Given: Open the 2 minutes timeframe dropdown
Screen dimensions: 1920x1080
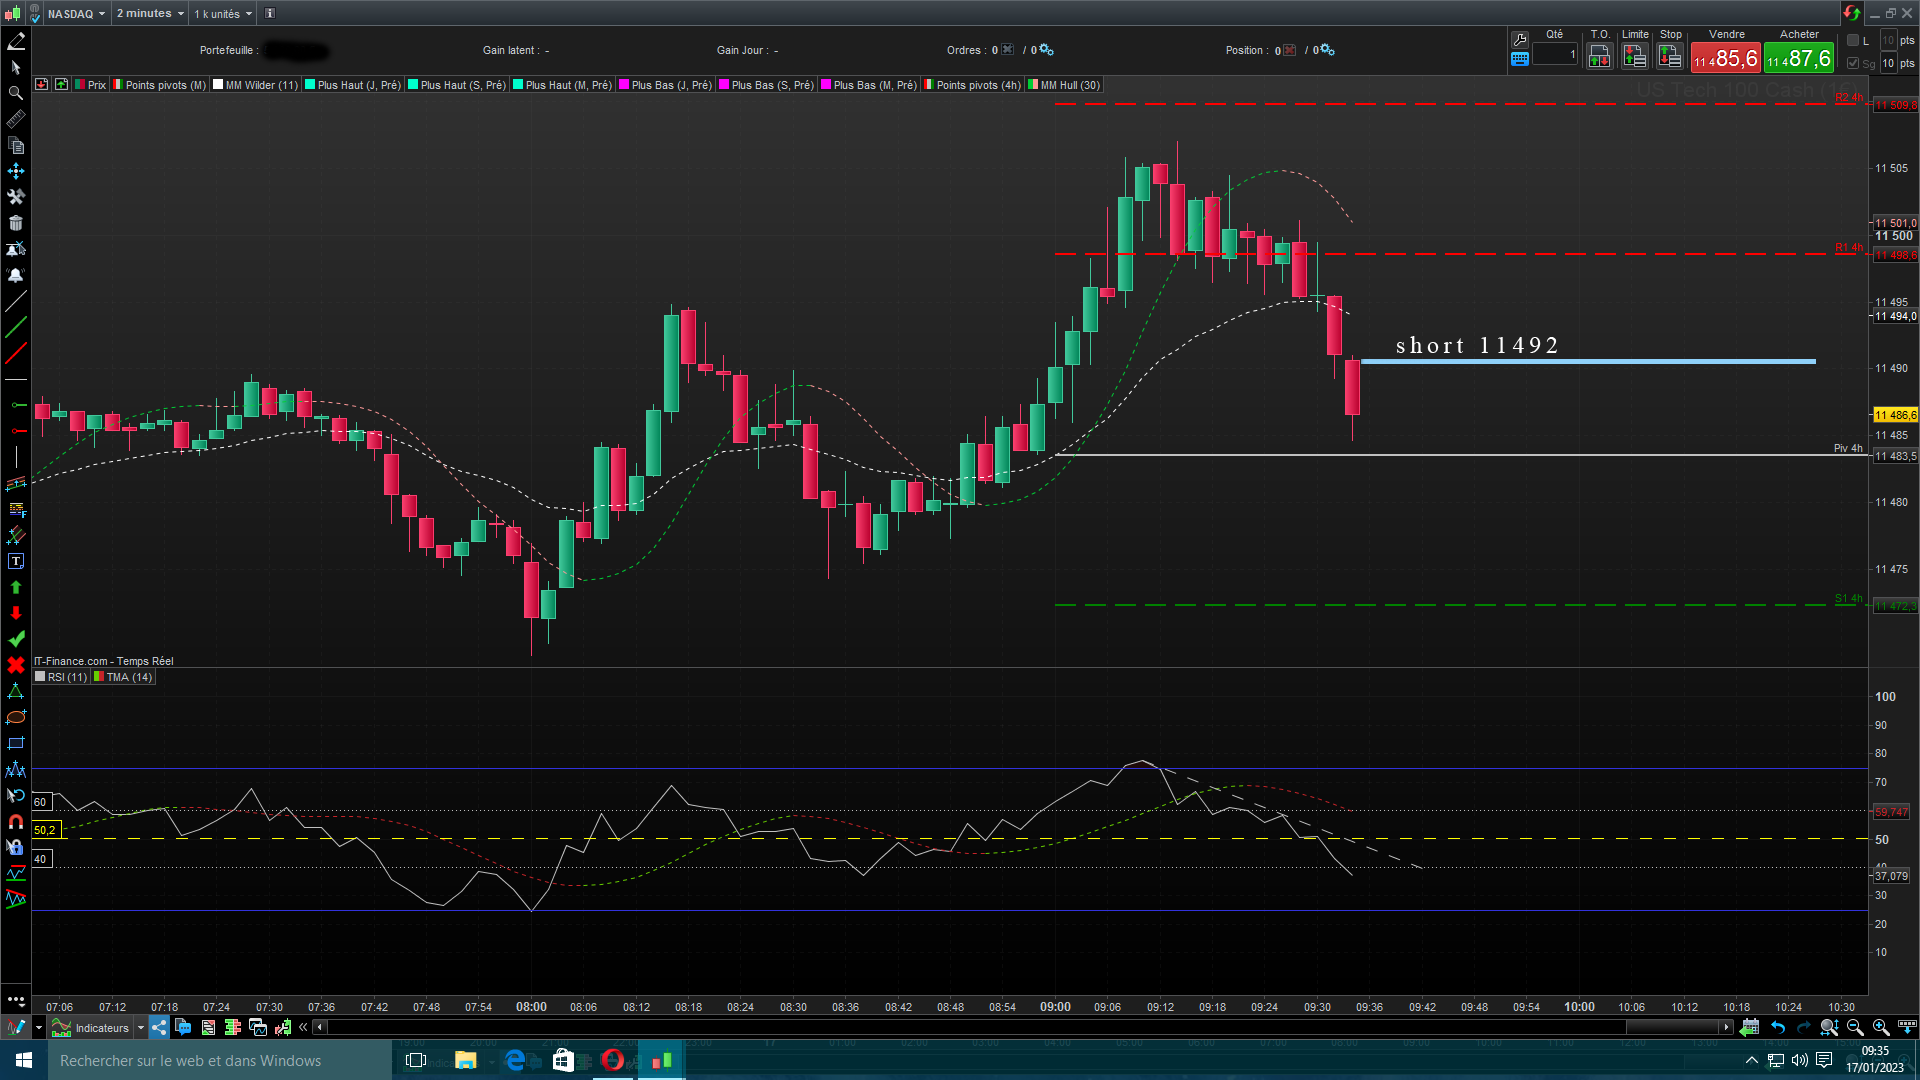Looking at the screenshot, I should pos(150,13).
